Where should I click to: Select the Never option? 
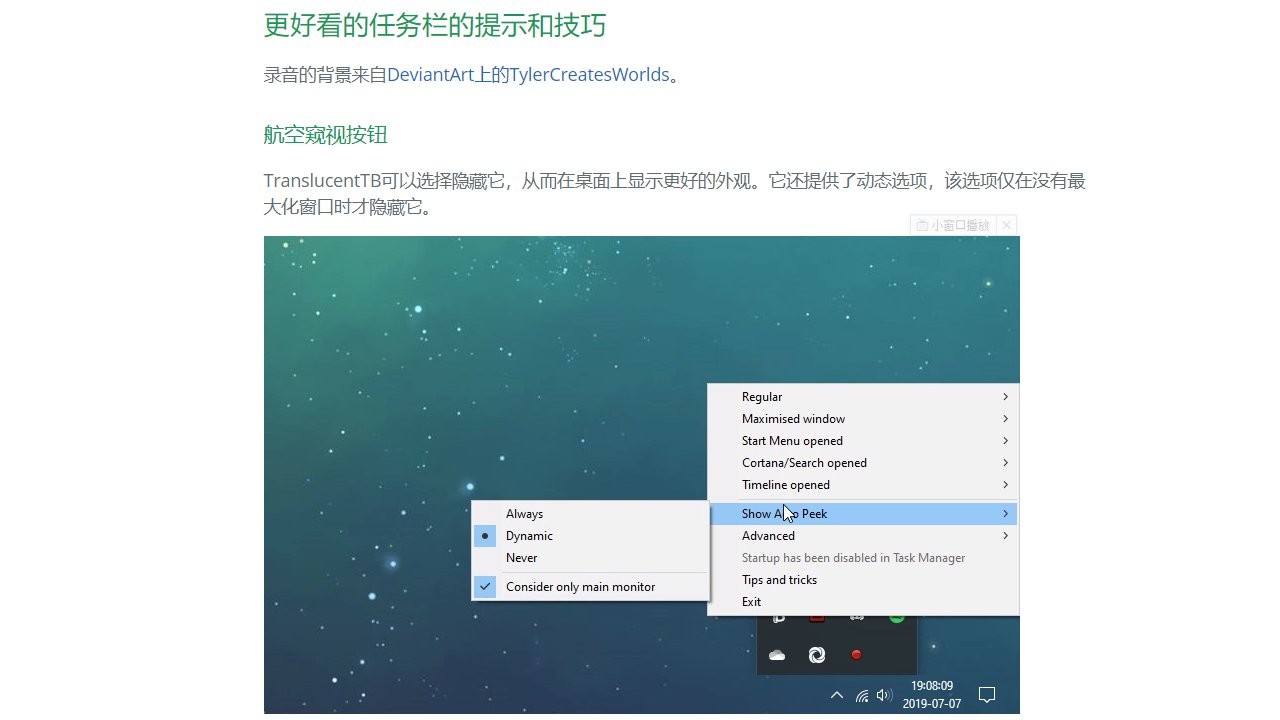coord(590,558)
